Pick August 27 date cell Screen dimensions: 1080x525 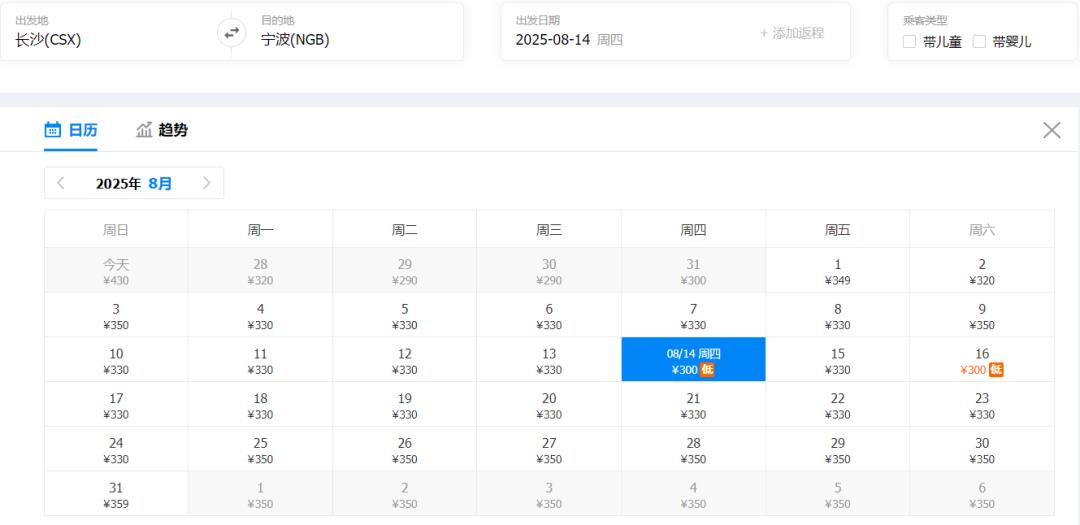coord(549,449)
